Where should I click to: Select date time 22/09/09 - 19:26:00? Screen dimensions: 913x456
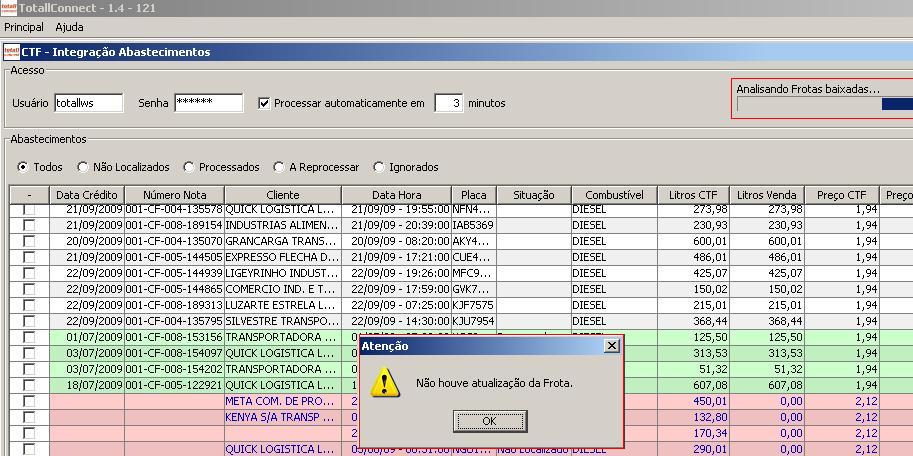tap(397, 273)
